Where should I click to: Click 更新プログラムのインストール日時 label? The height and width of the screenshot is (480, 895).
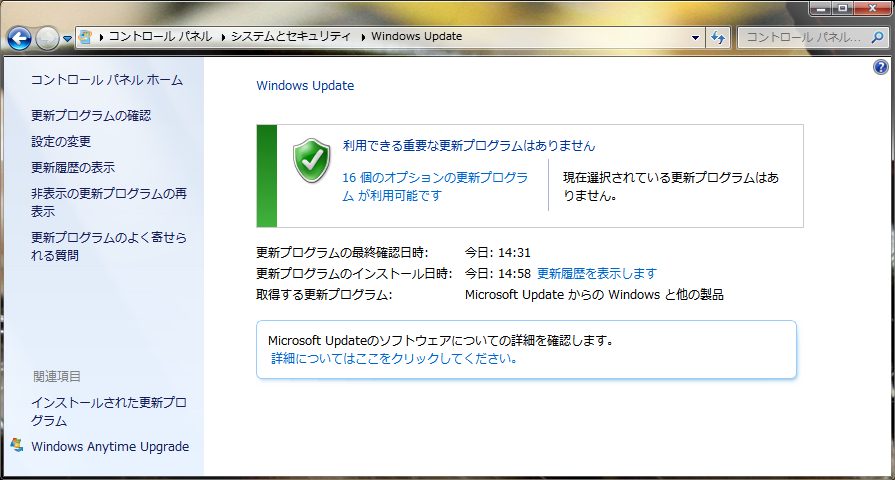(354, 273)
